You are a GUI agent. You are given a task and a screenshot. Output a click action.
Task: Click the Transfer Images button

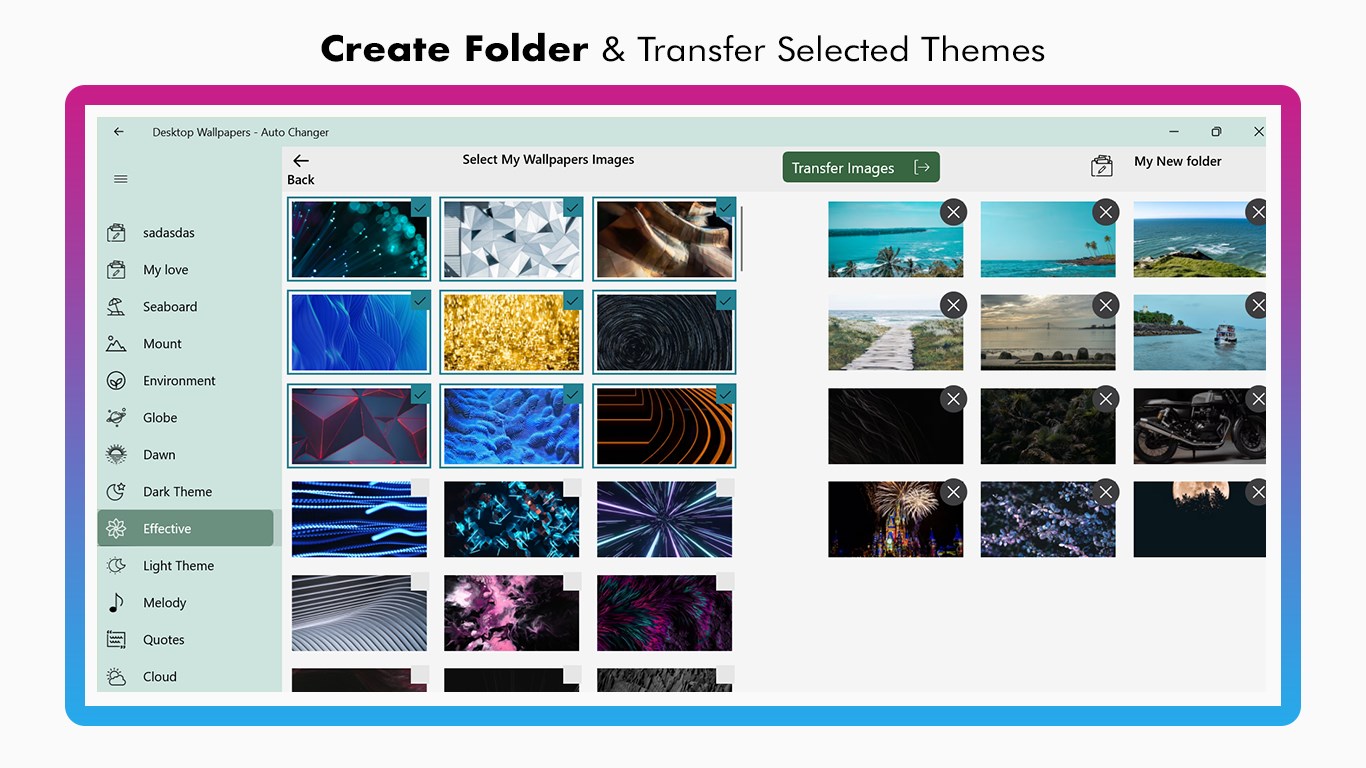(x=860, y=168)
